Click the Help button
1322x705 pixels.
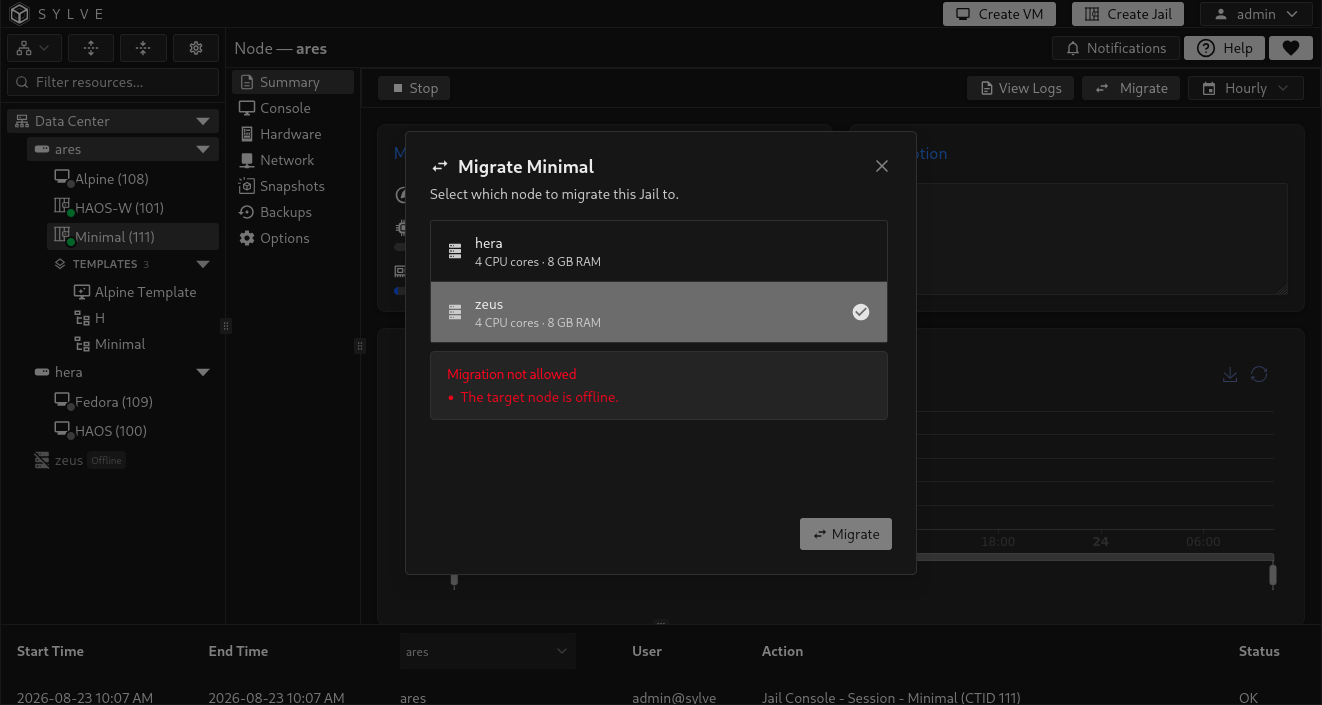(x=1225, y=48)
